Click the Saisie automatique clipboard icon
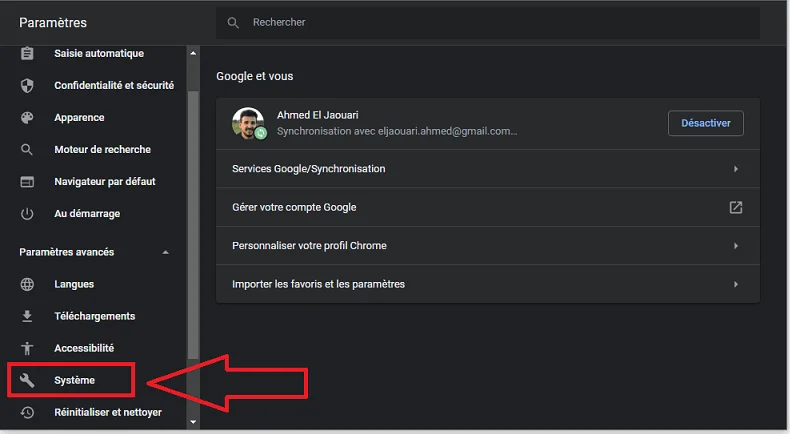 click(27, 53)
